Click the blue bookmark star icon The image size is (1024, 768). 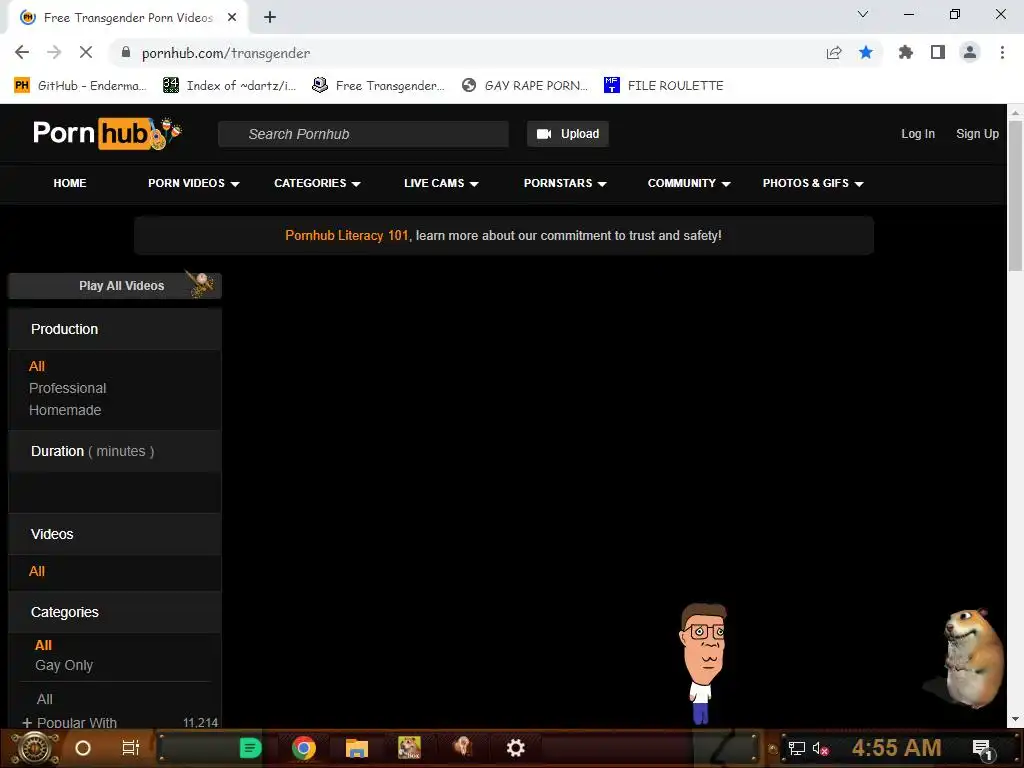click(866, 52)
